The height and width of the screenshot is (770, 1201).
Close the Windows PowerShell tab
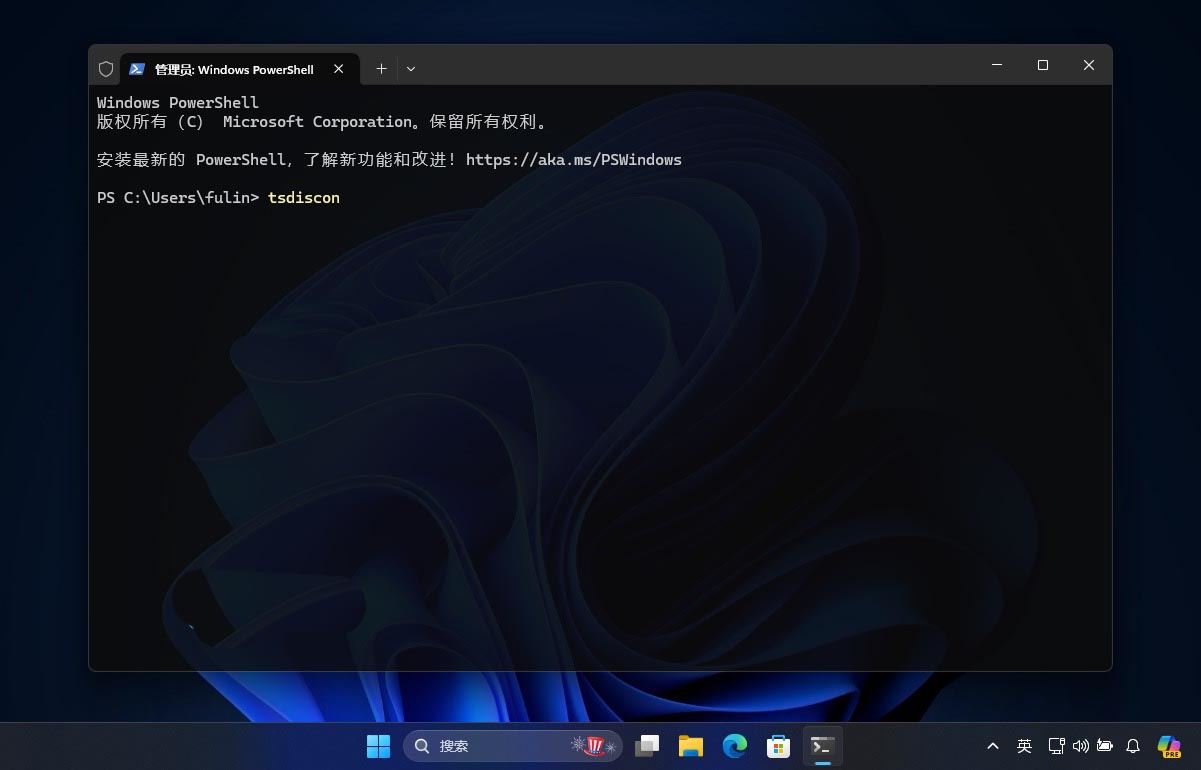click(x=339, y=69)
